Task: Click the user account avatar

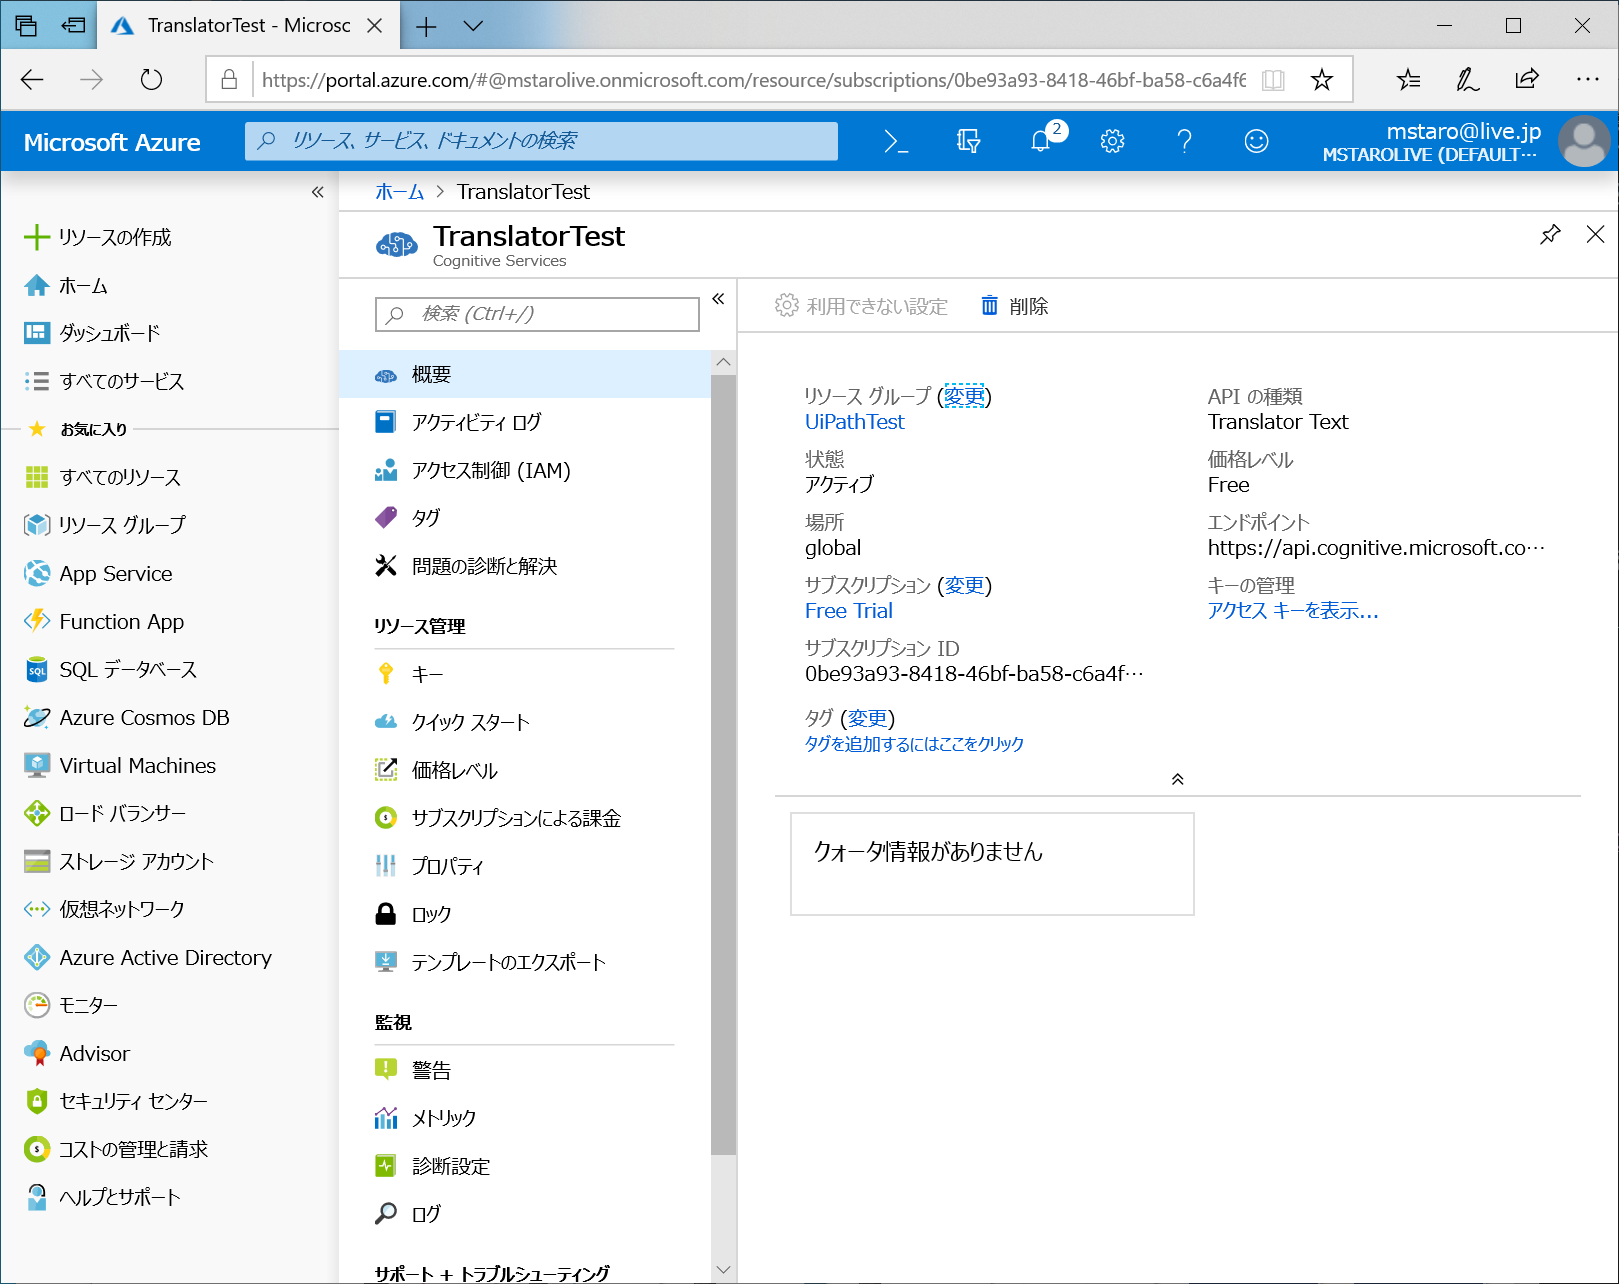Action: tap(1584, 141)
